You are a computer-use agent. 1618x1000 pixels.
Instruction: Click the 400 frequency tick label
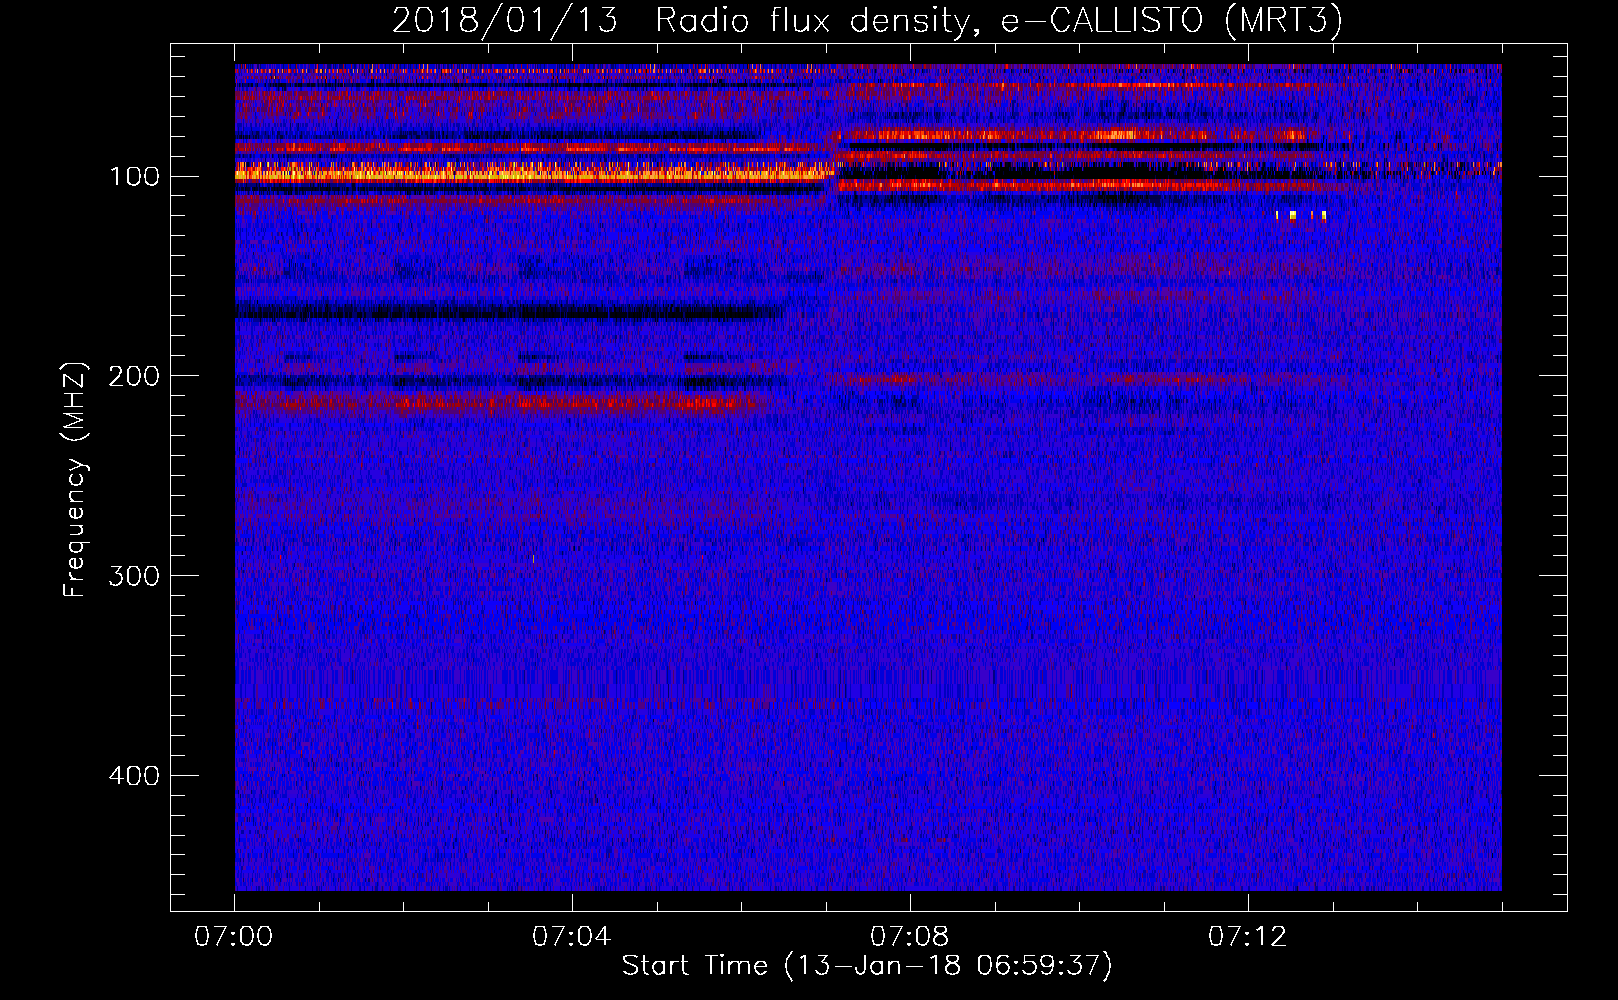pyautogui.click(x=134, y=776)
